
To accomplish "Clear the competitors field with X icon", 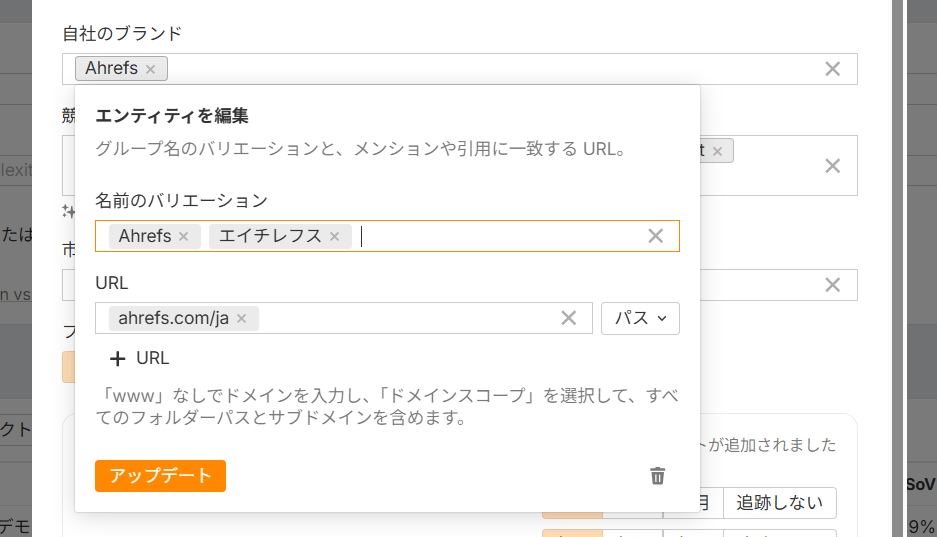I will pyautogui.click(x=832, y=166).
